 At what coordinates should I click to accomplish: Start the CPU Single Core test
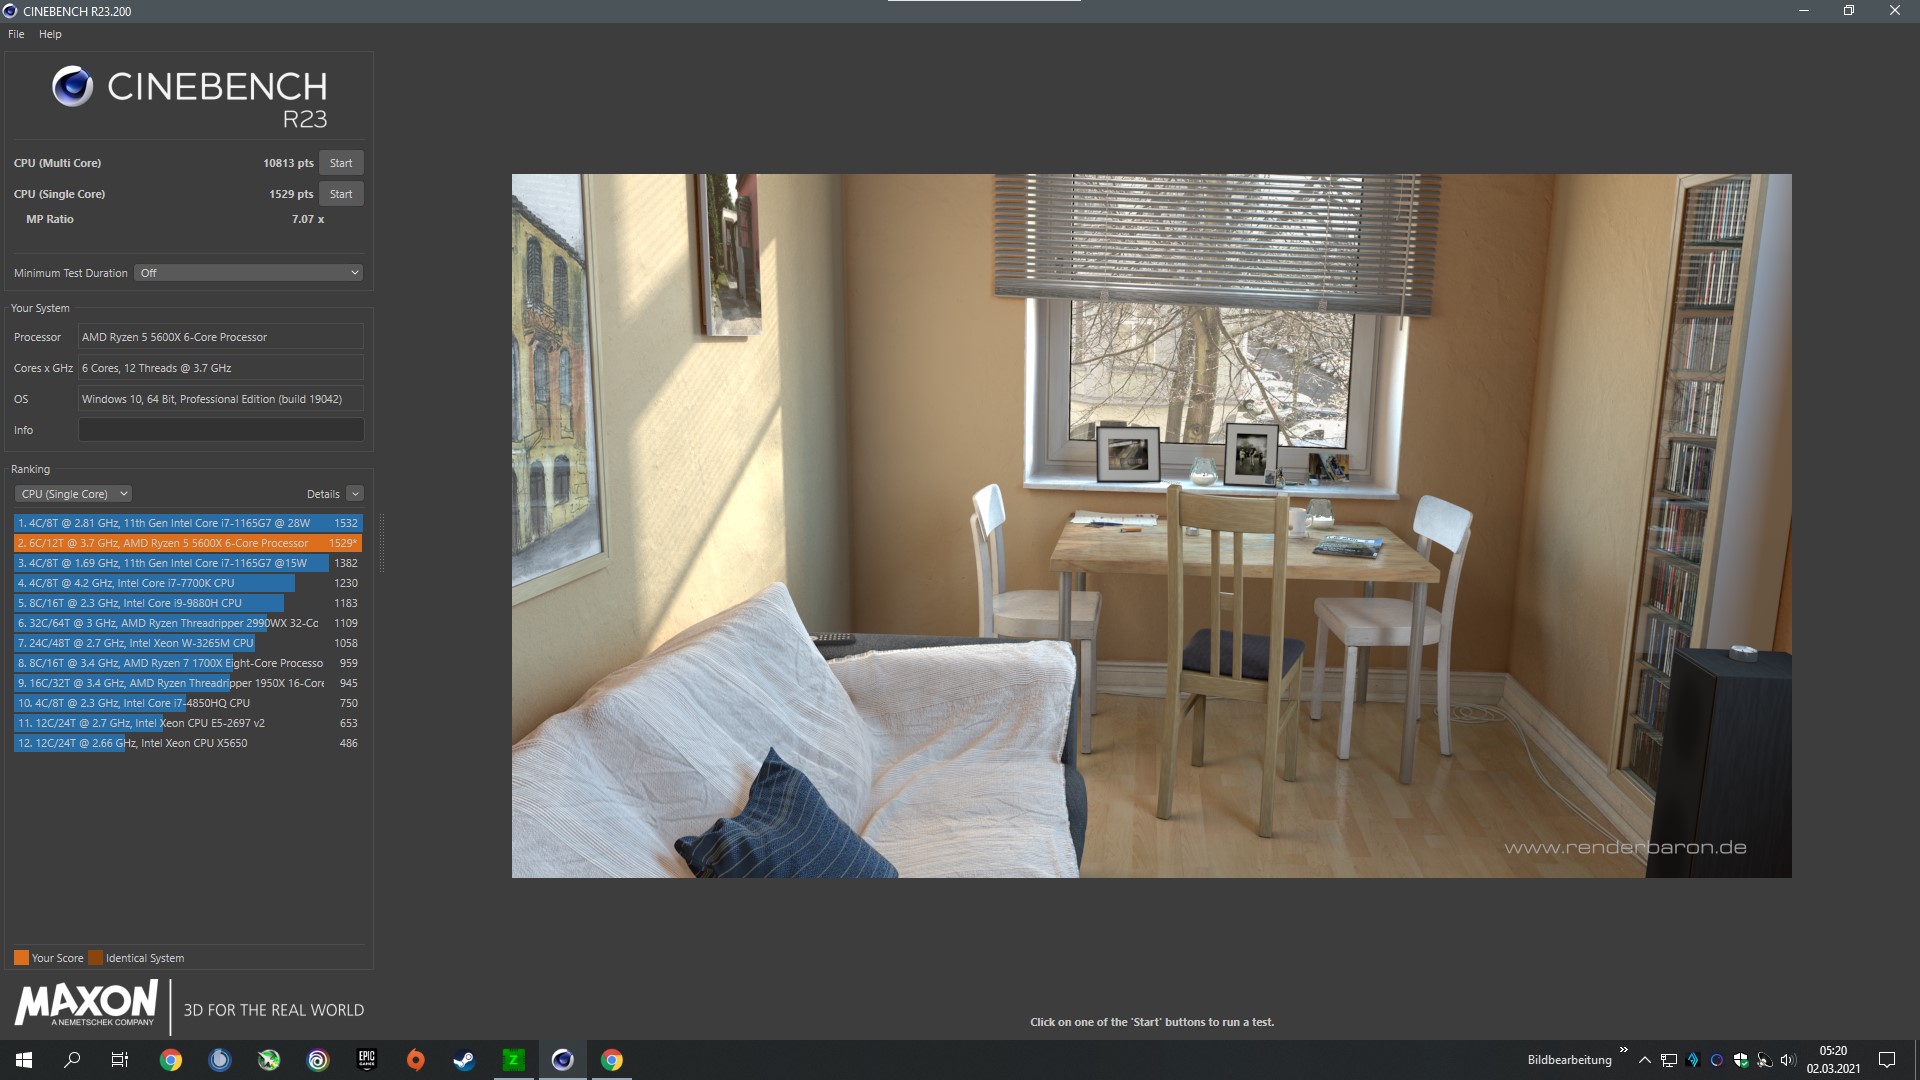point(341,194)
